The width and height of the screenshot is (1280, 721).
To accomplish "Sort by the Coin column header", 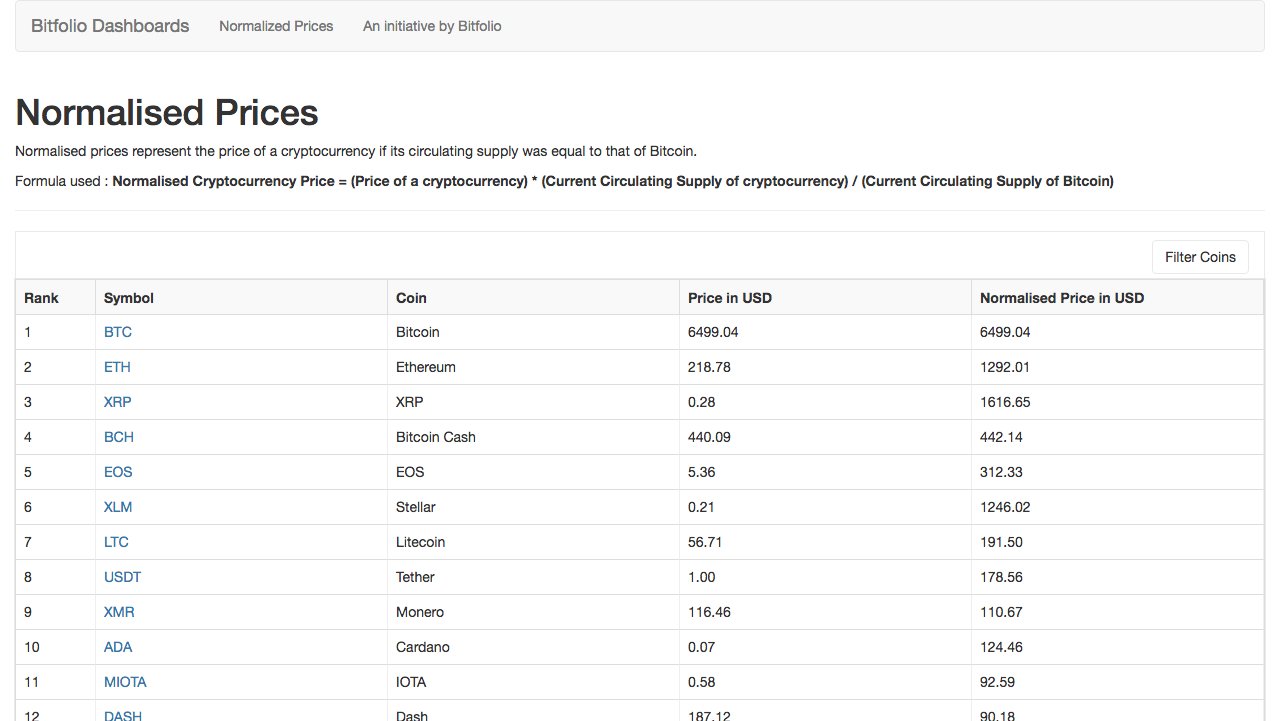I will click(411, 298).
